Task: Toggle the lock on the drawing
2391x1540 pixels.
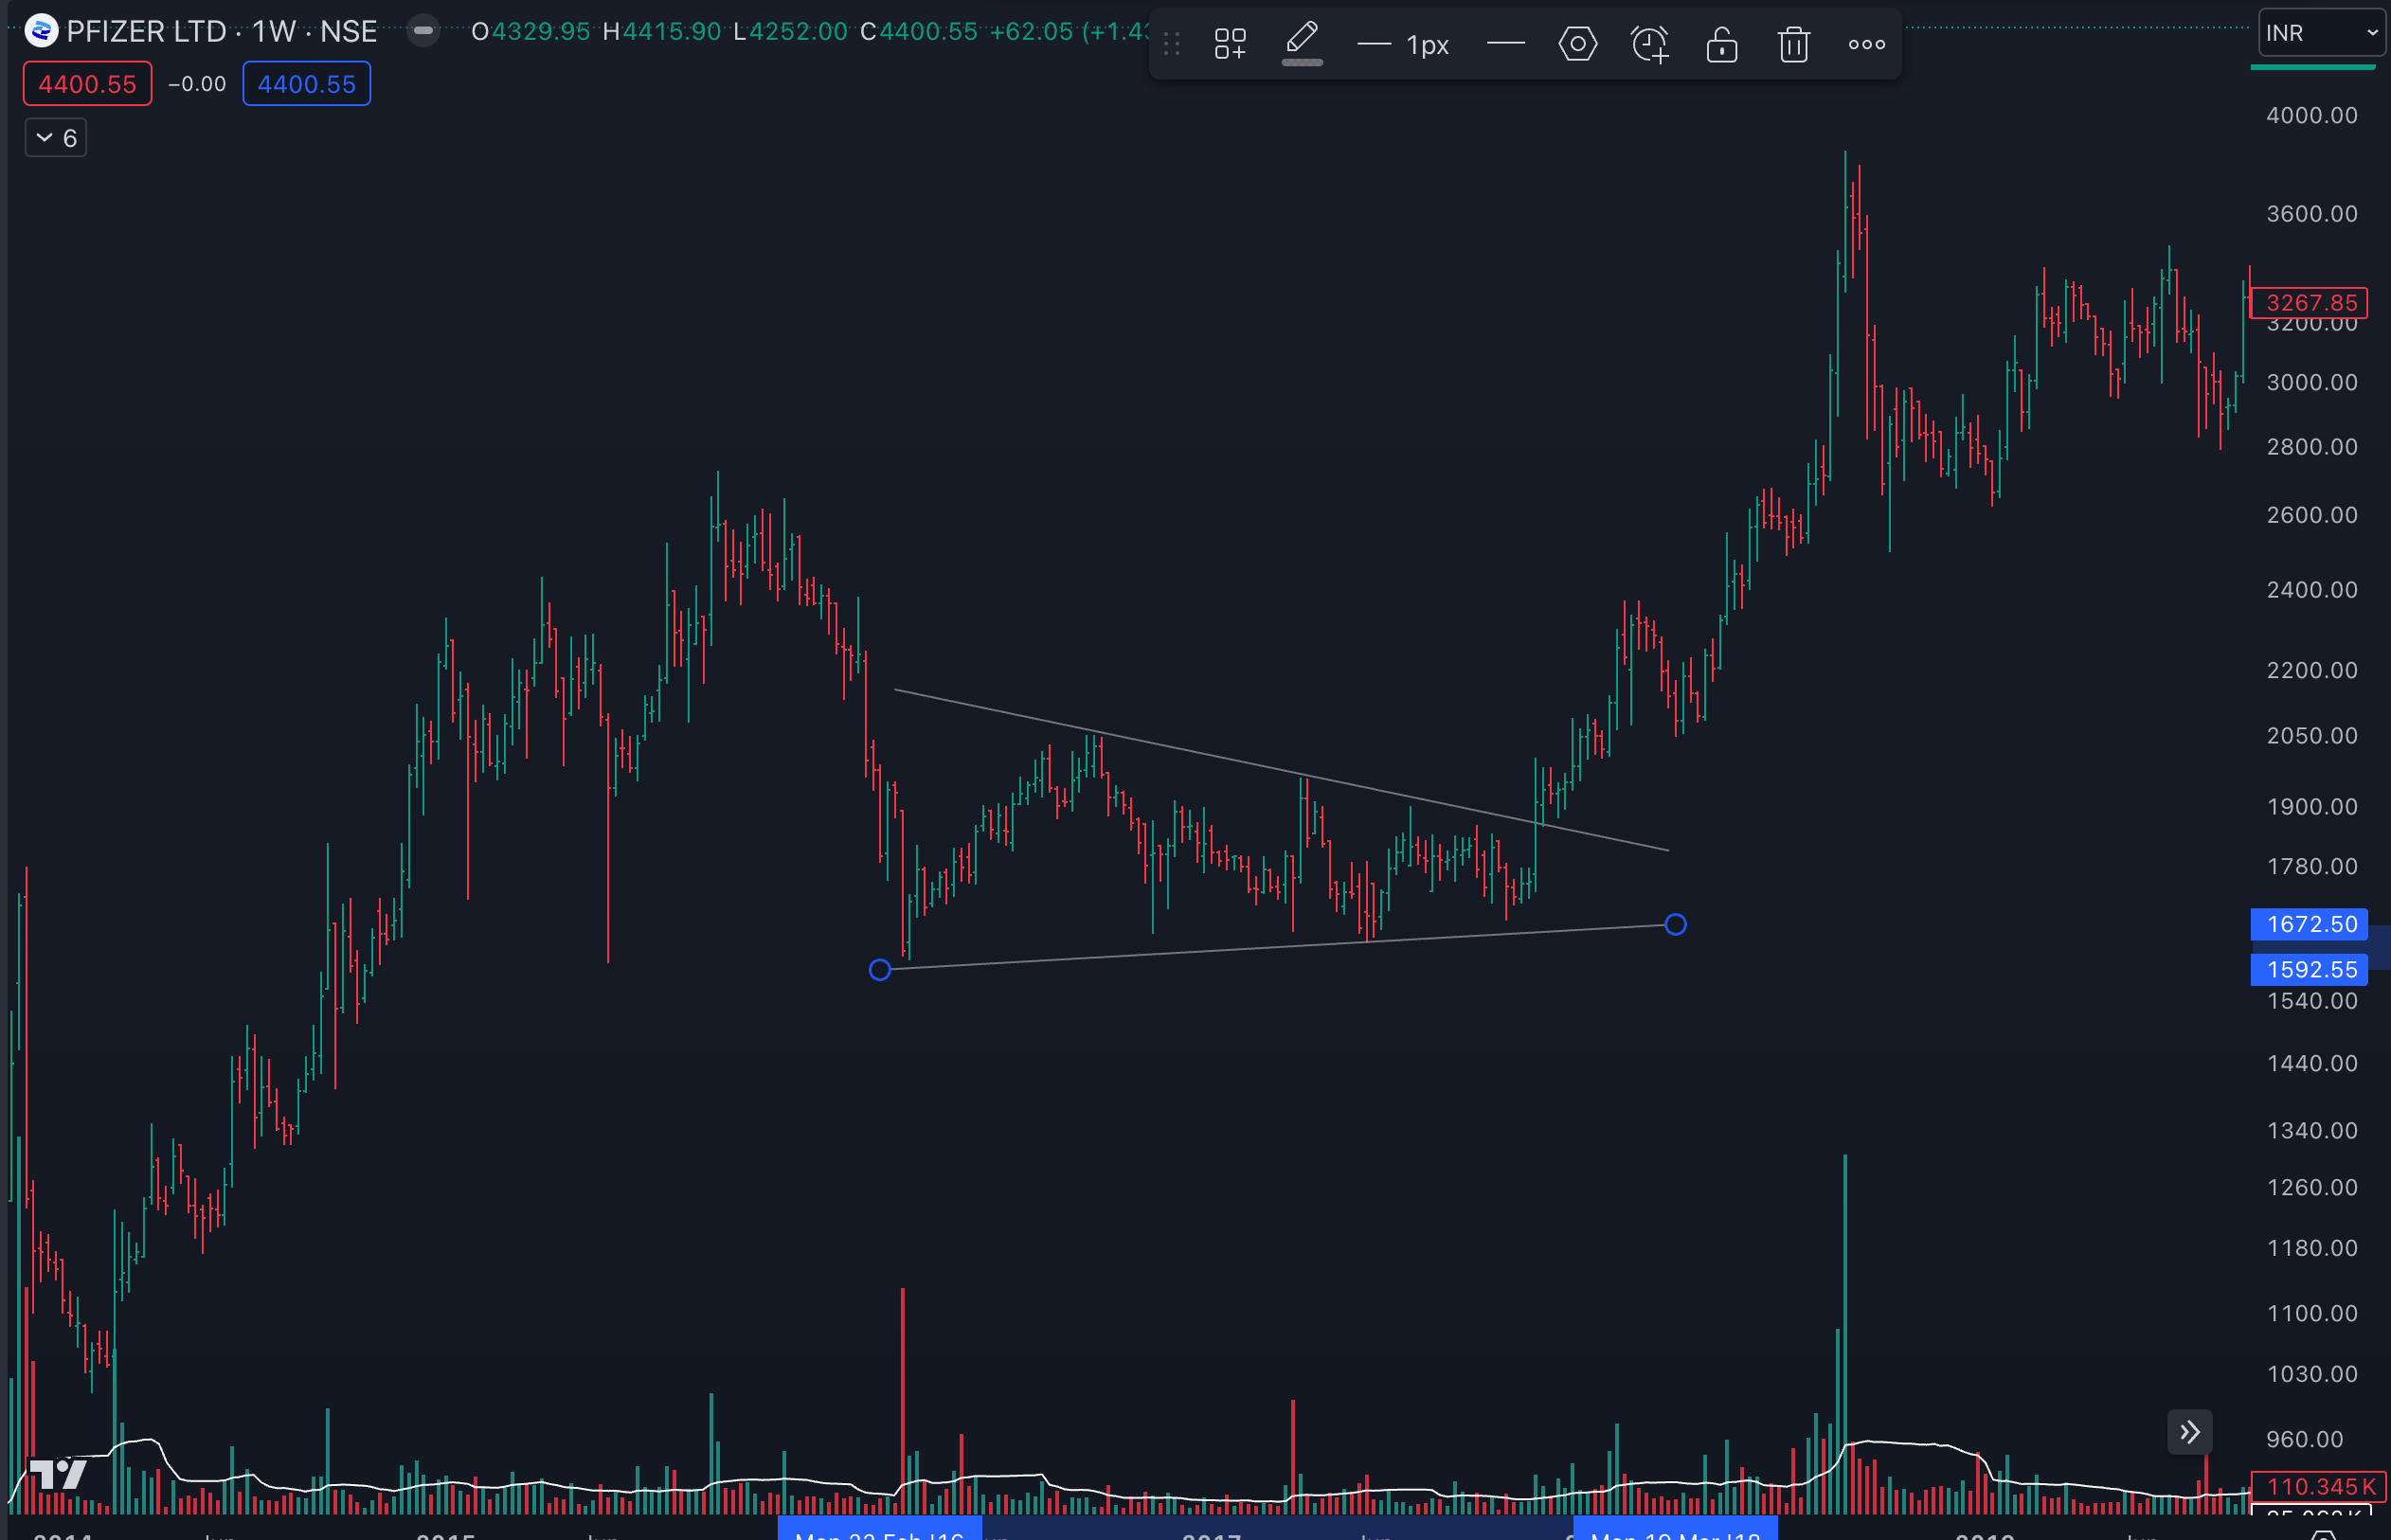Action: [1721, 44]
